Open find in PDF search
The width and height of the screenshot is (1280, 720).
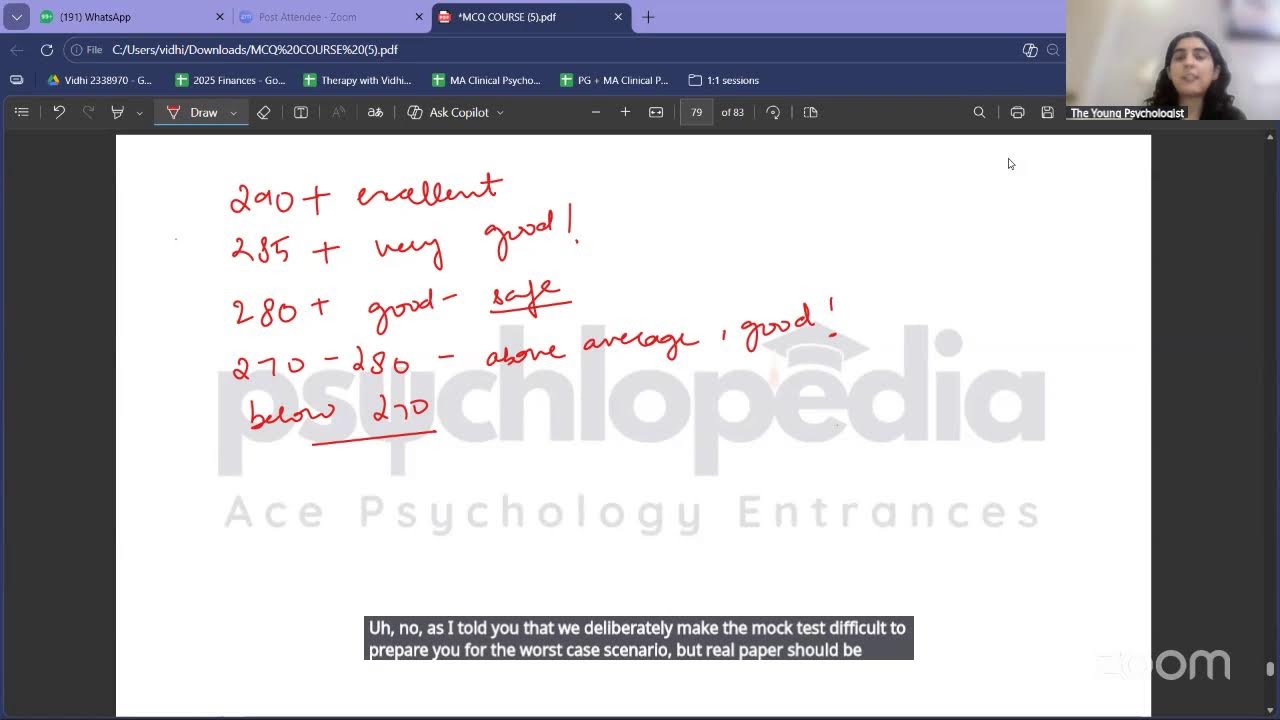979,112
